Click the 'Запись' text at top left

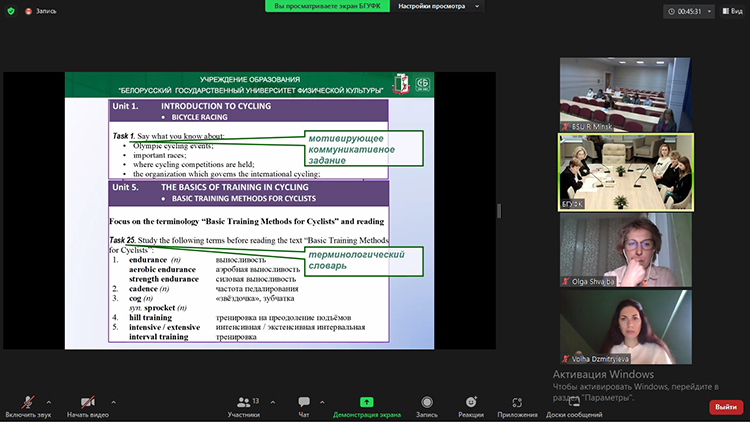point(46,11)
